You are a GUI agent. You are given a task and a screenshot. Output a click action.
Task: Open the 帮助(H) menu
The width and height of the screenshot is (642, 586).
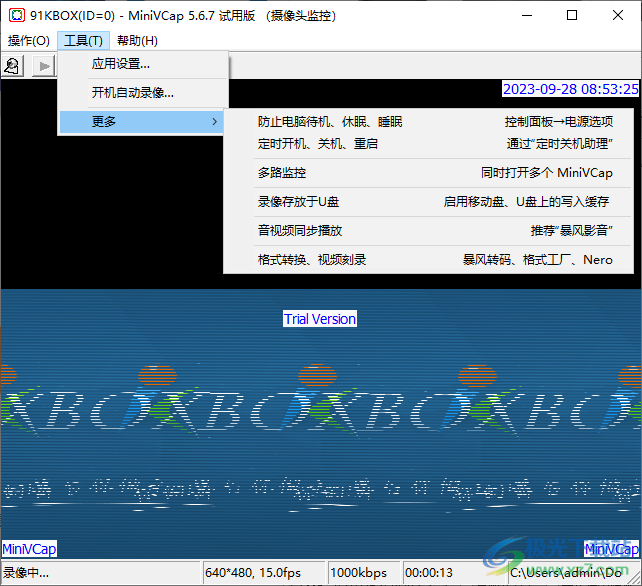pos(137,41)
